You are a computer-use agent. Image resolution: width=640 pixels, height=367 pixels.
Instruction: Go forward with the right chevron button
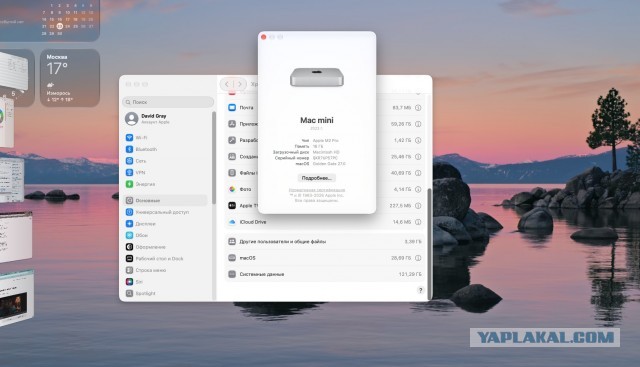pyautogui.click(x=240, y=84)
